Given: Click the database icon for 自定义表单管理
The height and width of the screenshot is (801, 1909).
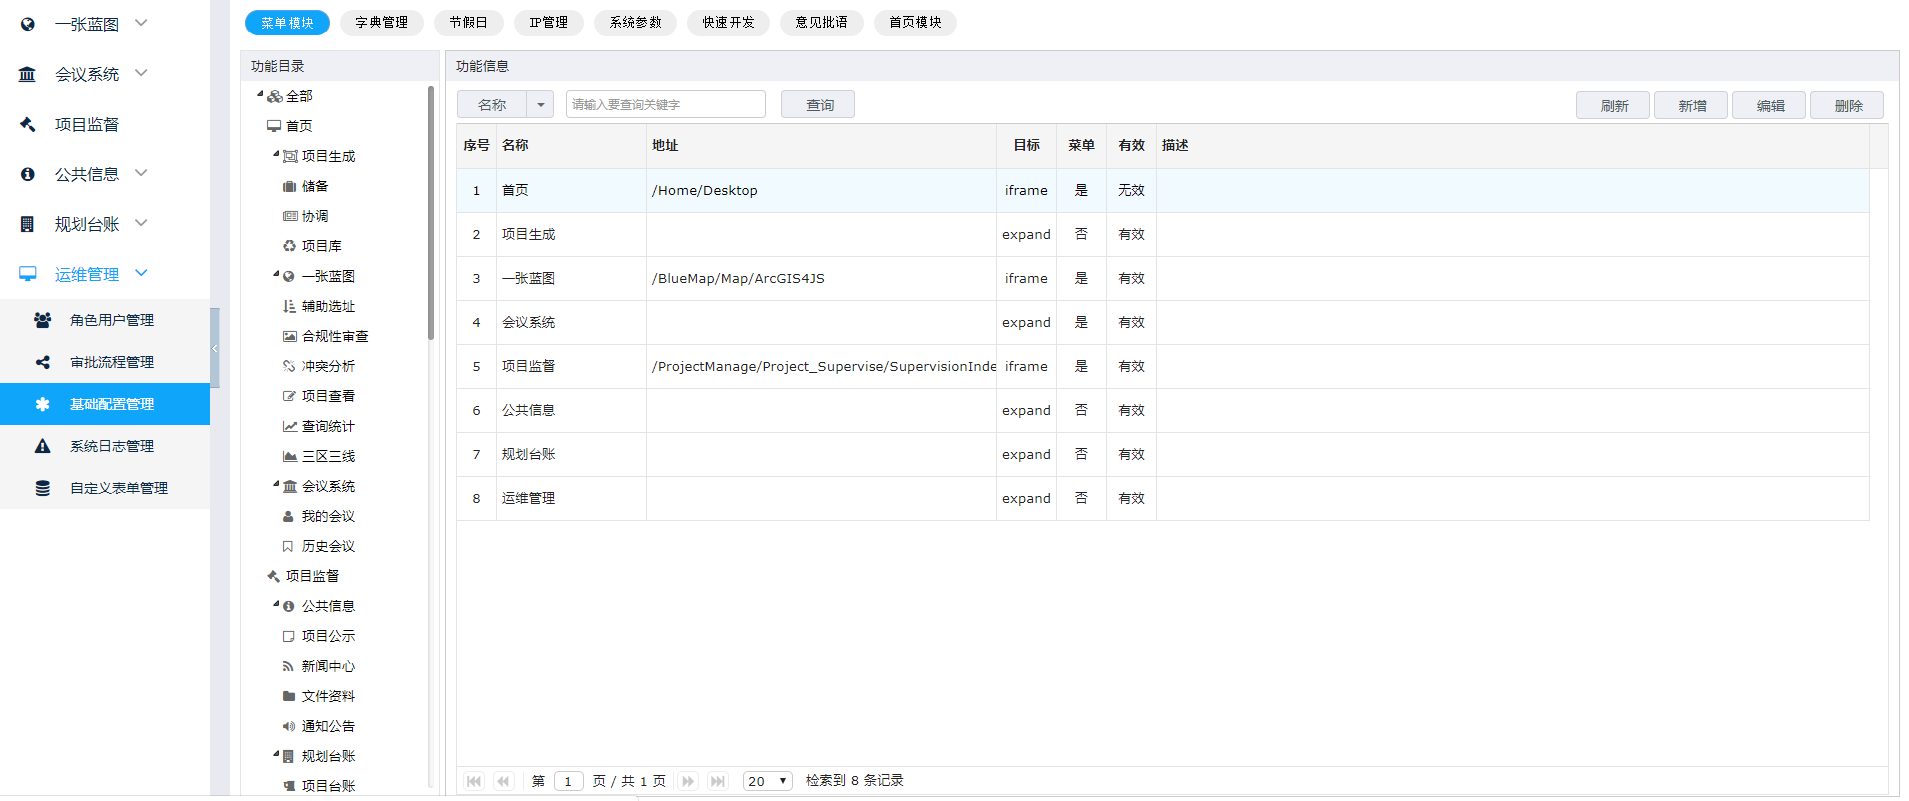Looking at the screenshot, I should 42,488.
